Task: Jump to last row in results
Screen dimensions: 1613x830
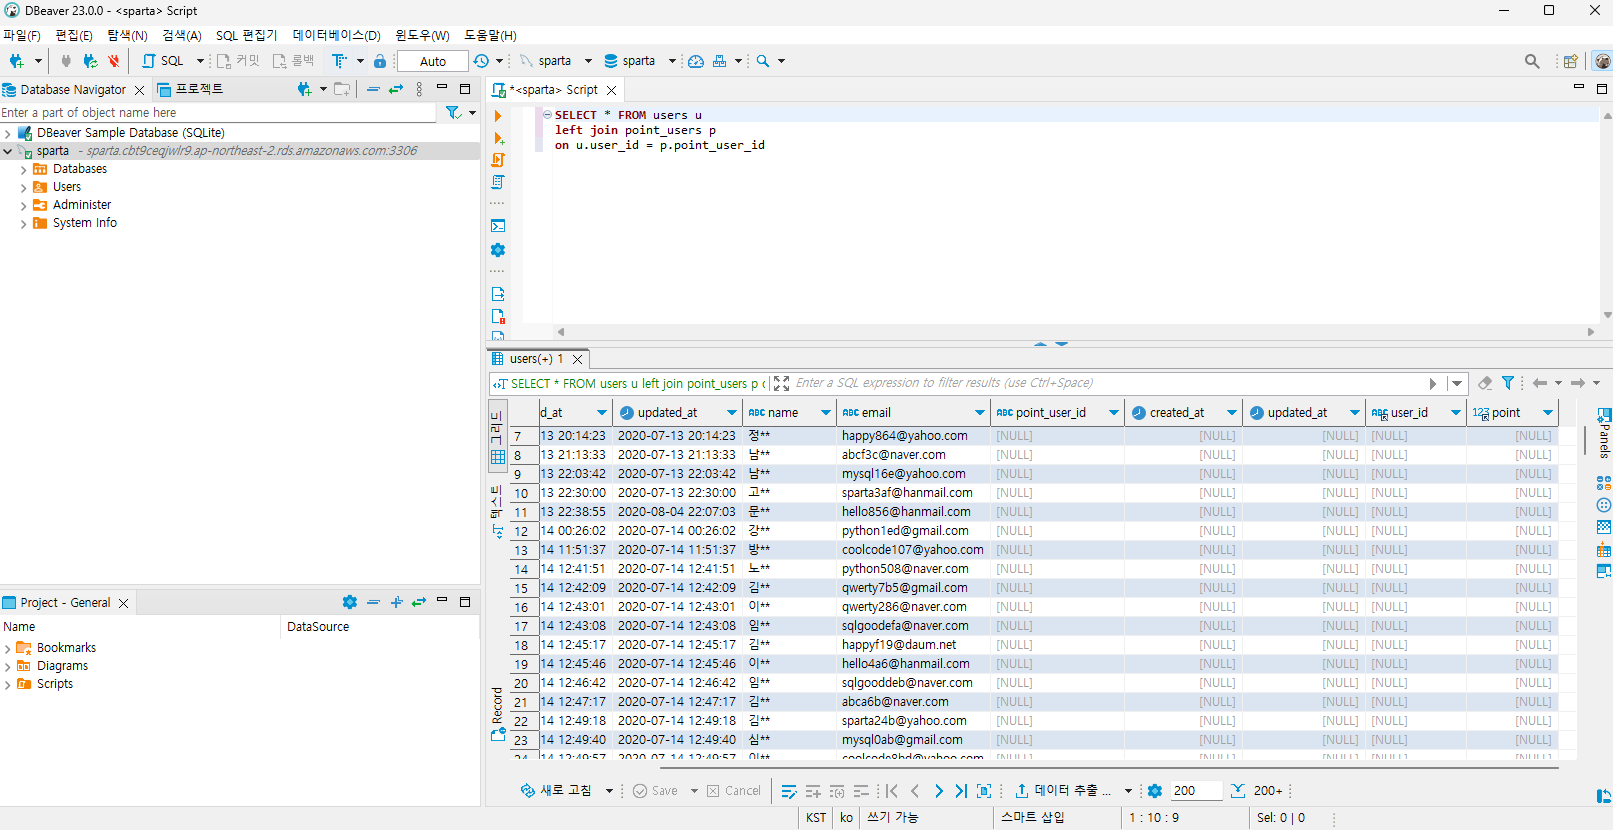Action: coord(961,791)
